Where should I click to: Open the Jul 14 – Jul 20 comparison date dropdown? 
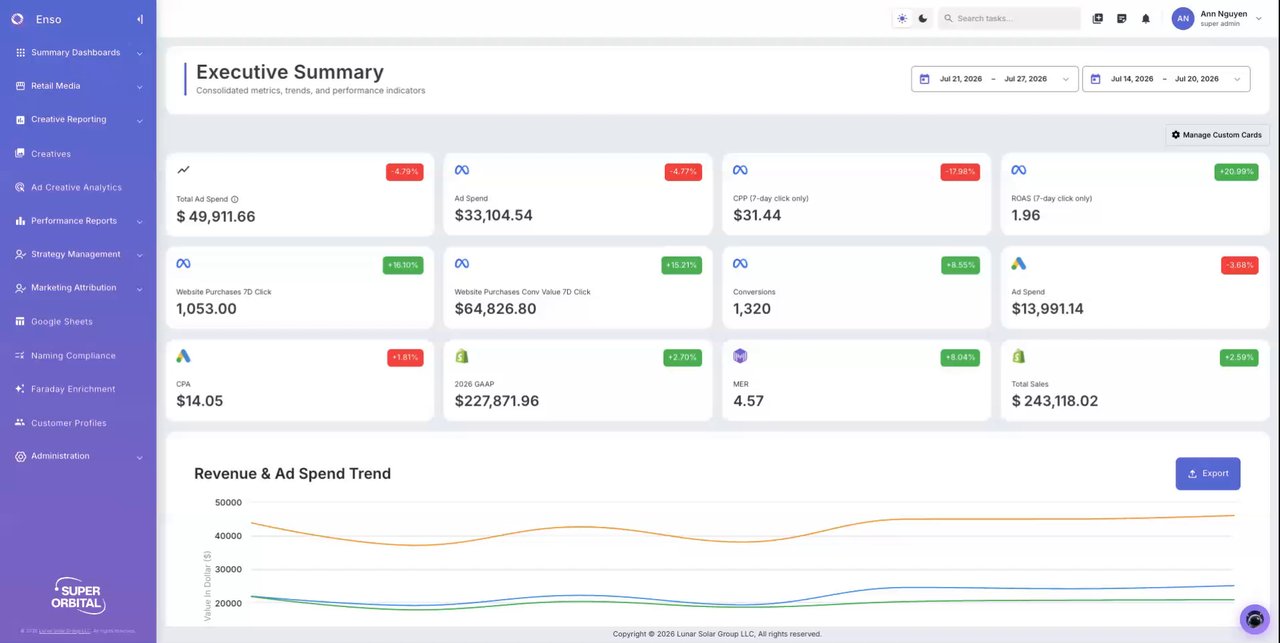click(1166, 79)
